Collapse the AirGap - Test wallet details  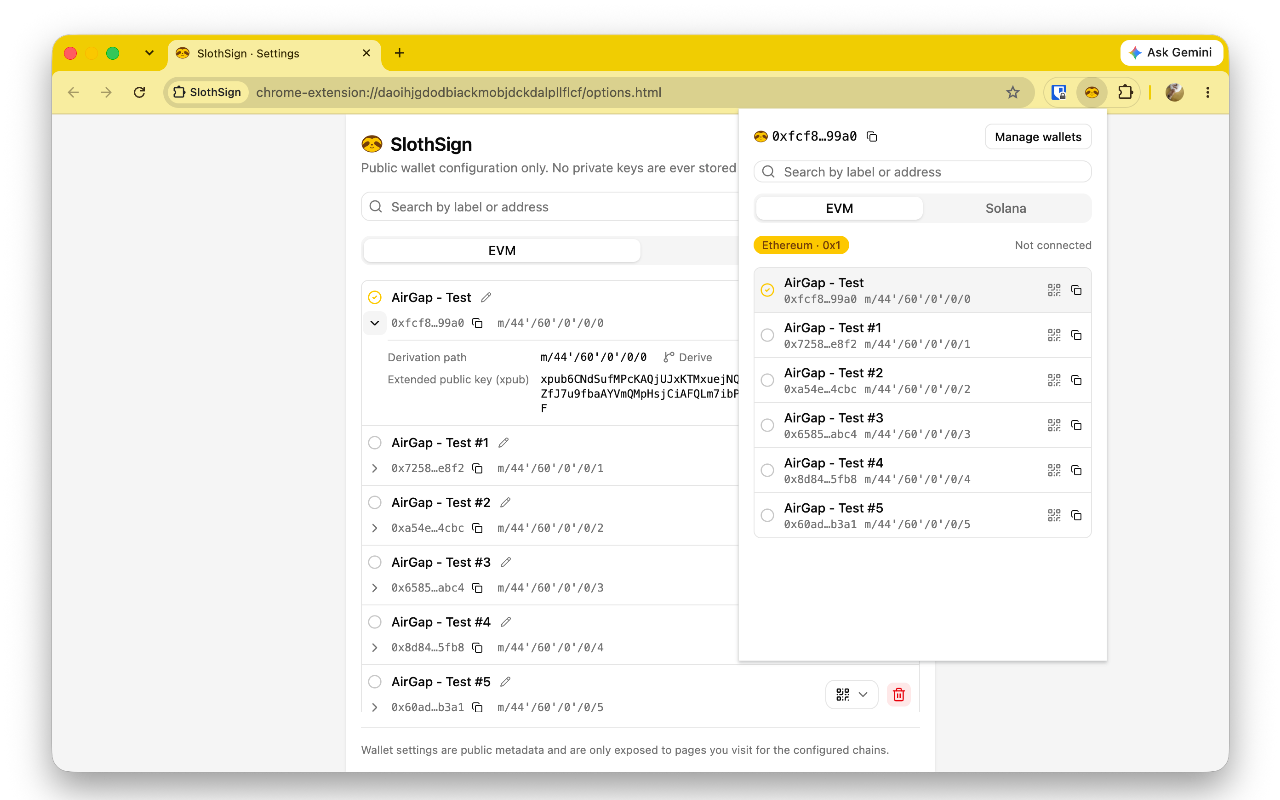tap(375, 323)
